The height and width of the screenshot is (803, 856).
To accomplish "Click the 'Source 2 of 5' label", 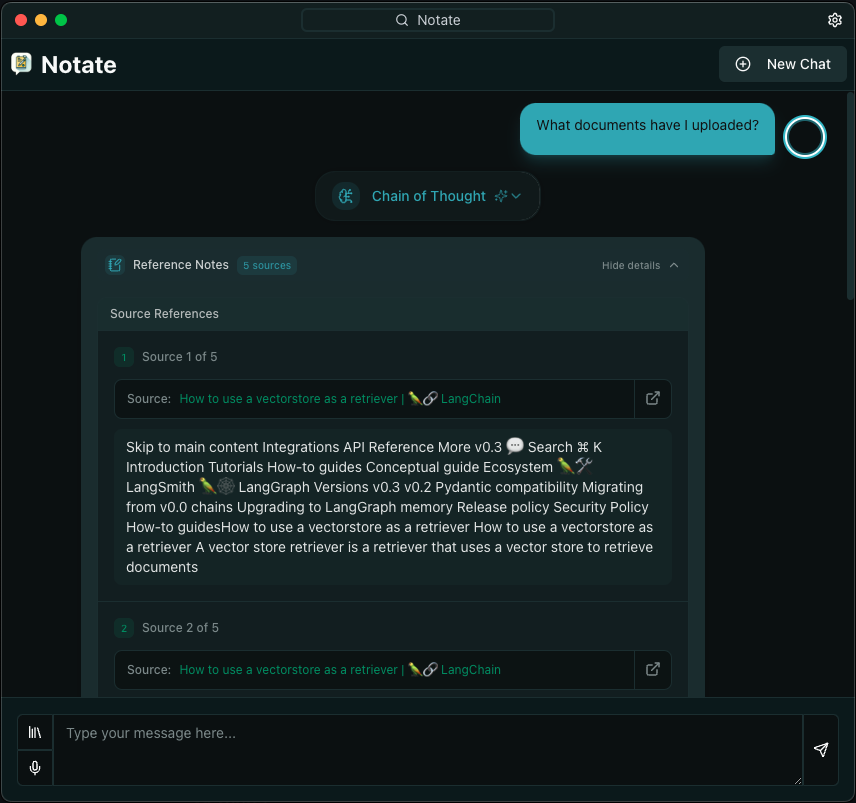I will [180, 627].
